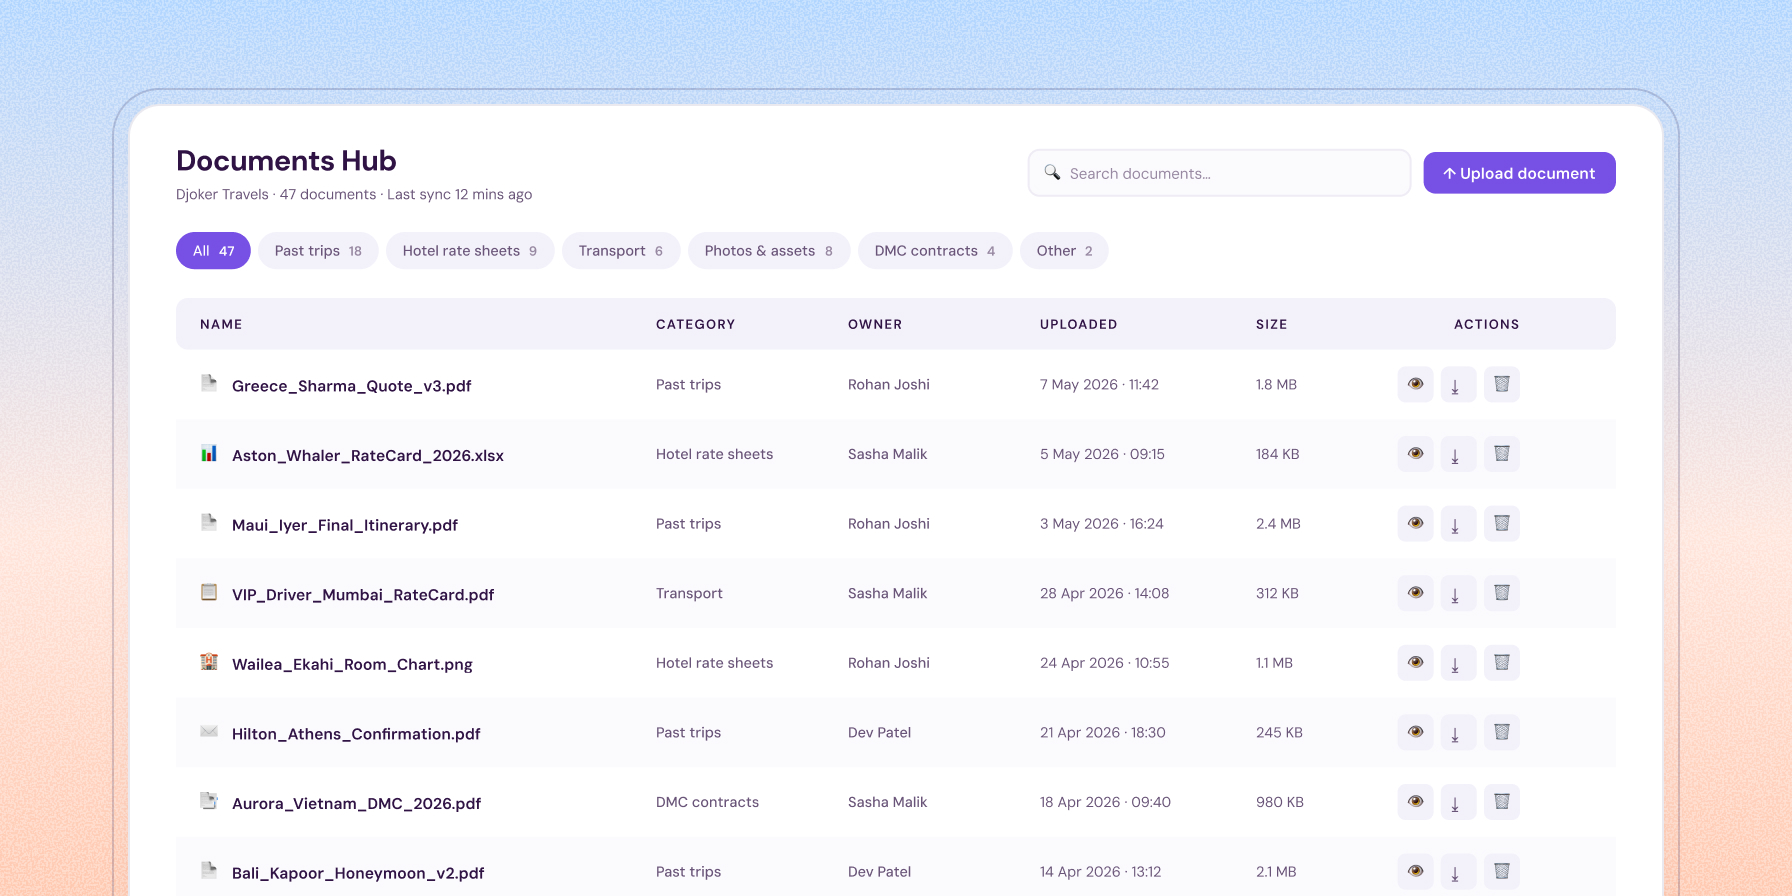This screenshot has height=896, width=1792.
Task: Filter by Hotel rate sheets
Action: 470,251
